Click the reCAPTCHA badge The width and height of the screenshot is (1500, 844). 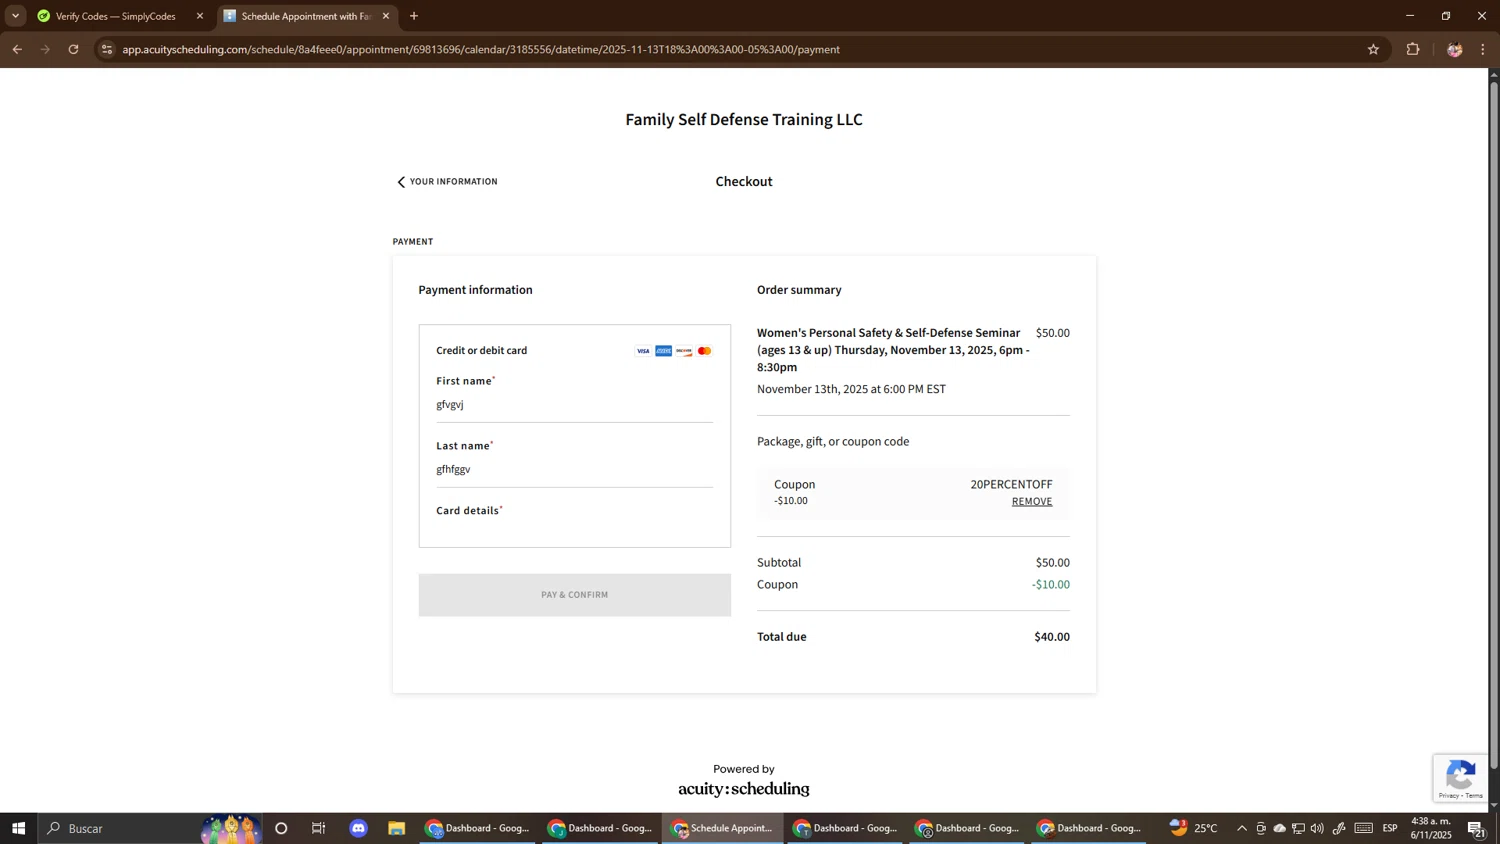(x=1461, y=778)
